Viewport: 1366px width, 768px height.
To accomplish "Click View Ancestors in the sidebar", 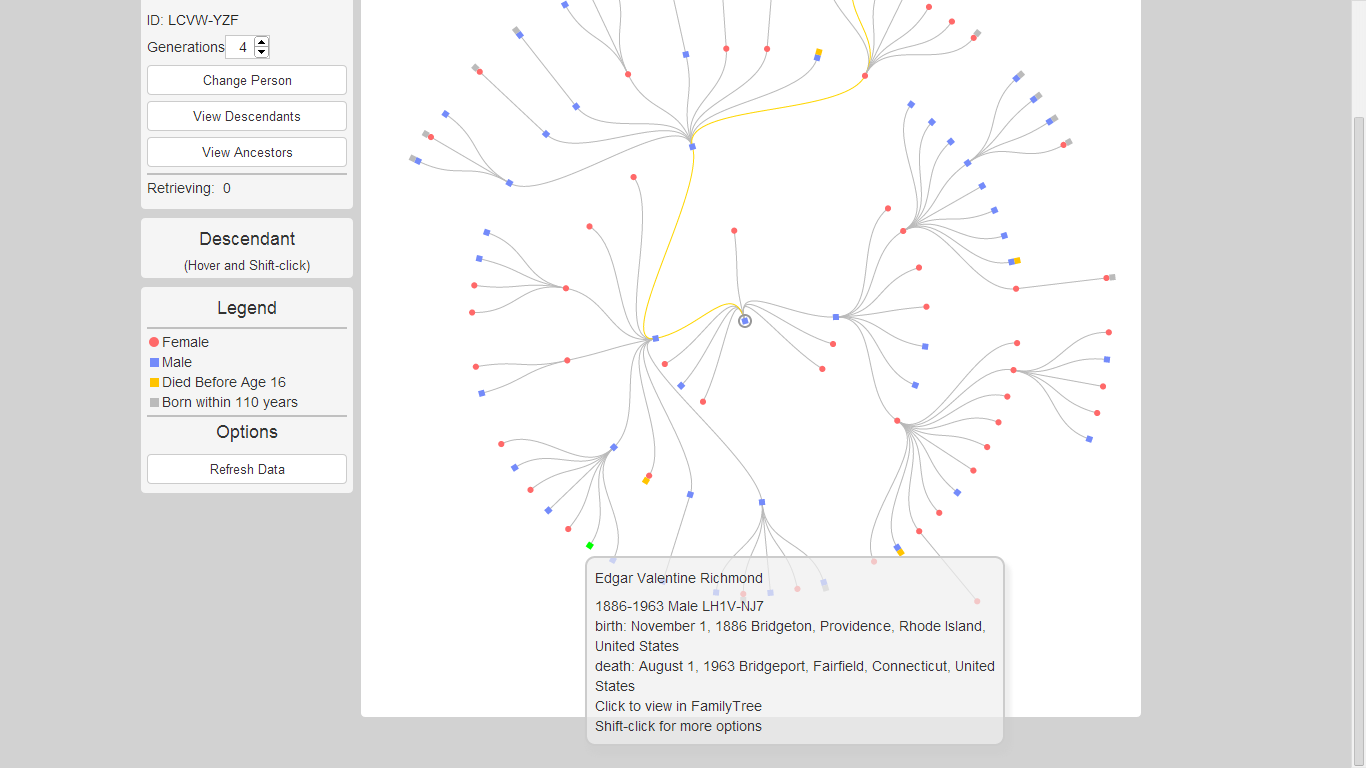I will coord(246,152).
